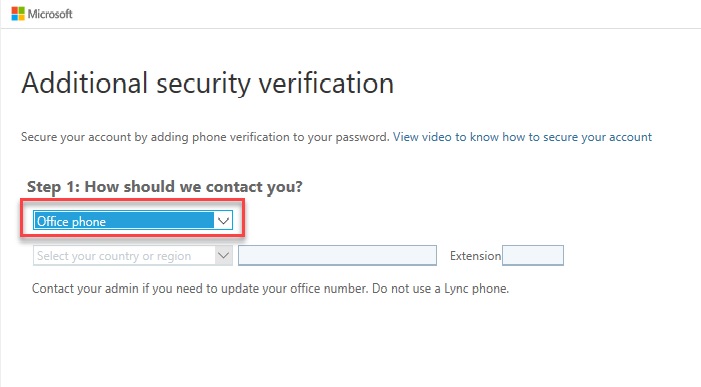
Task: Select the highlighted Office phone text
Action: point(71,221)
